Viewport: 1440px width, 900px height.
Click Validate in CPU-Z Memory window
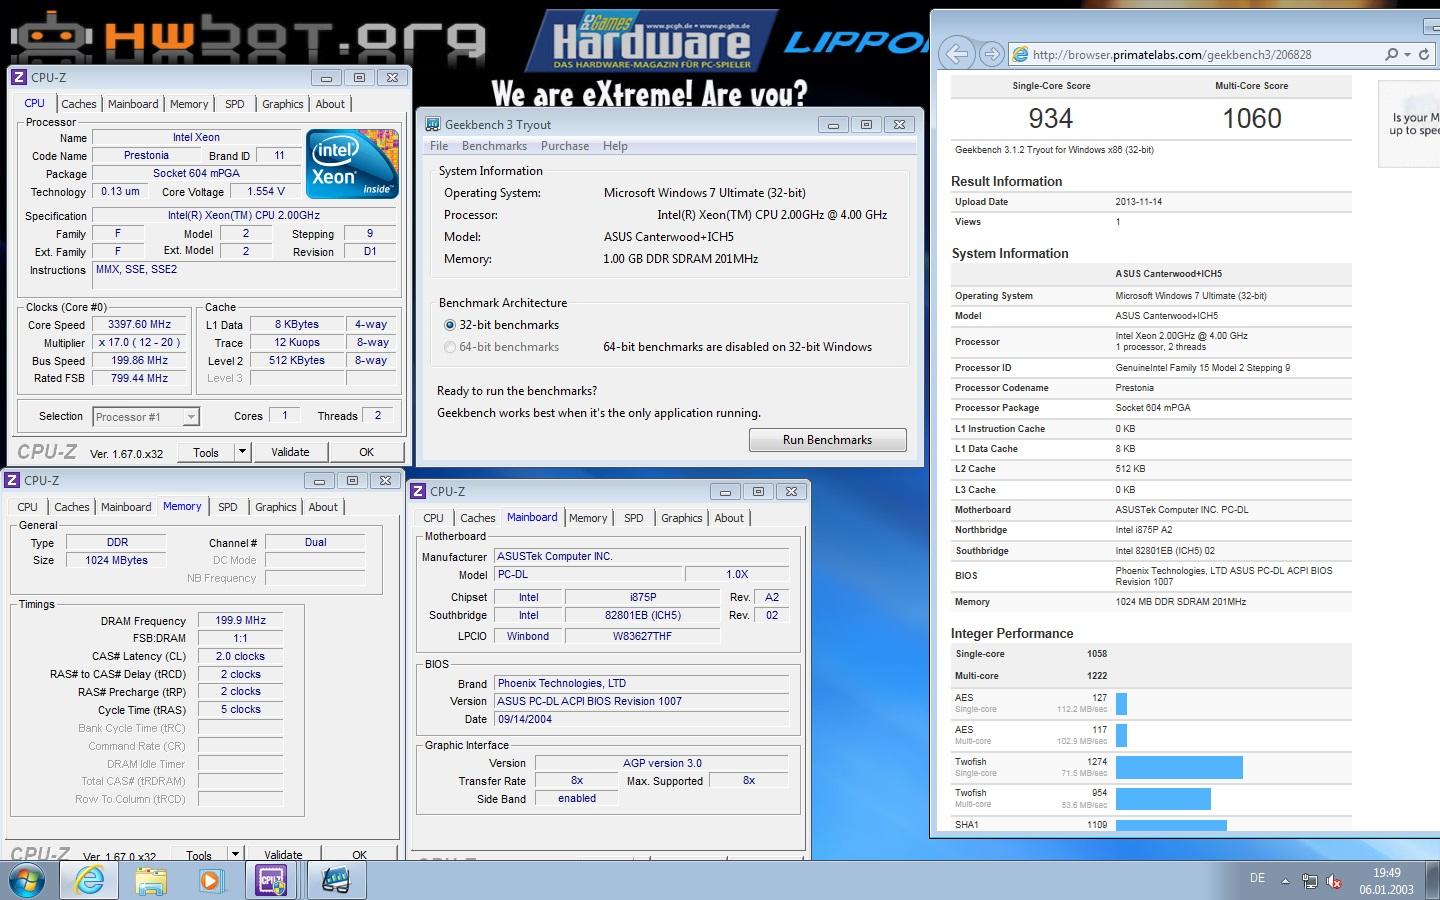pyautogui.click(x=283, y=855)
